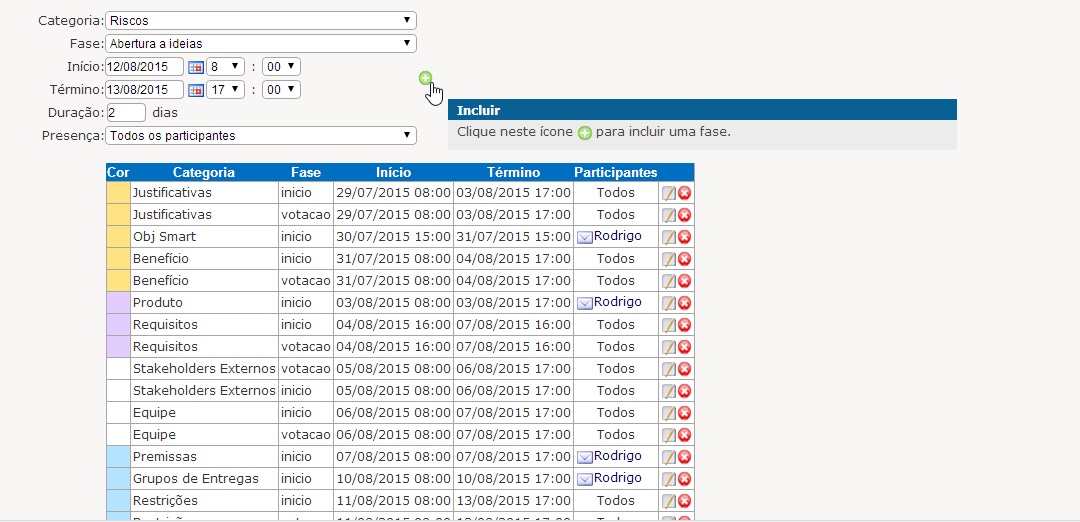This screenshot has width=1080, height=522.
Task: Open the Término date calendar picker
Action: coord(196,90)
